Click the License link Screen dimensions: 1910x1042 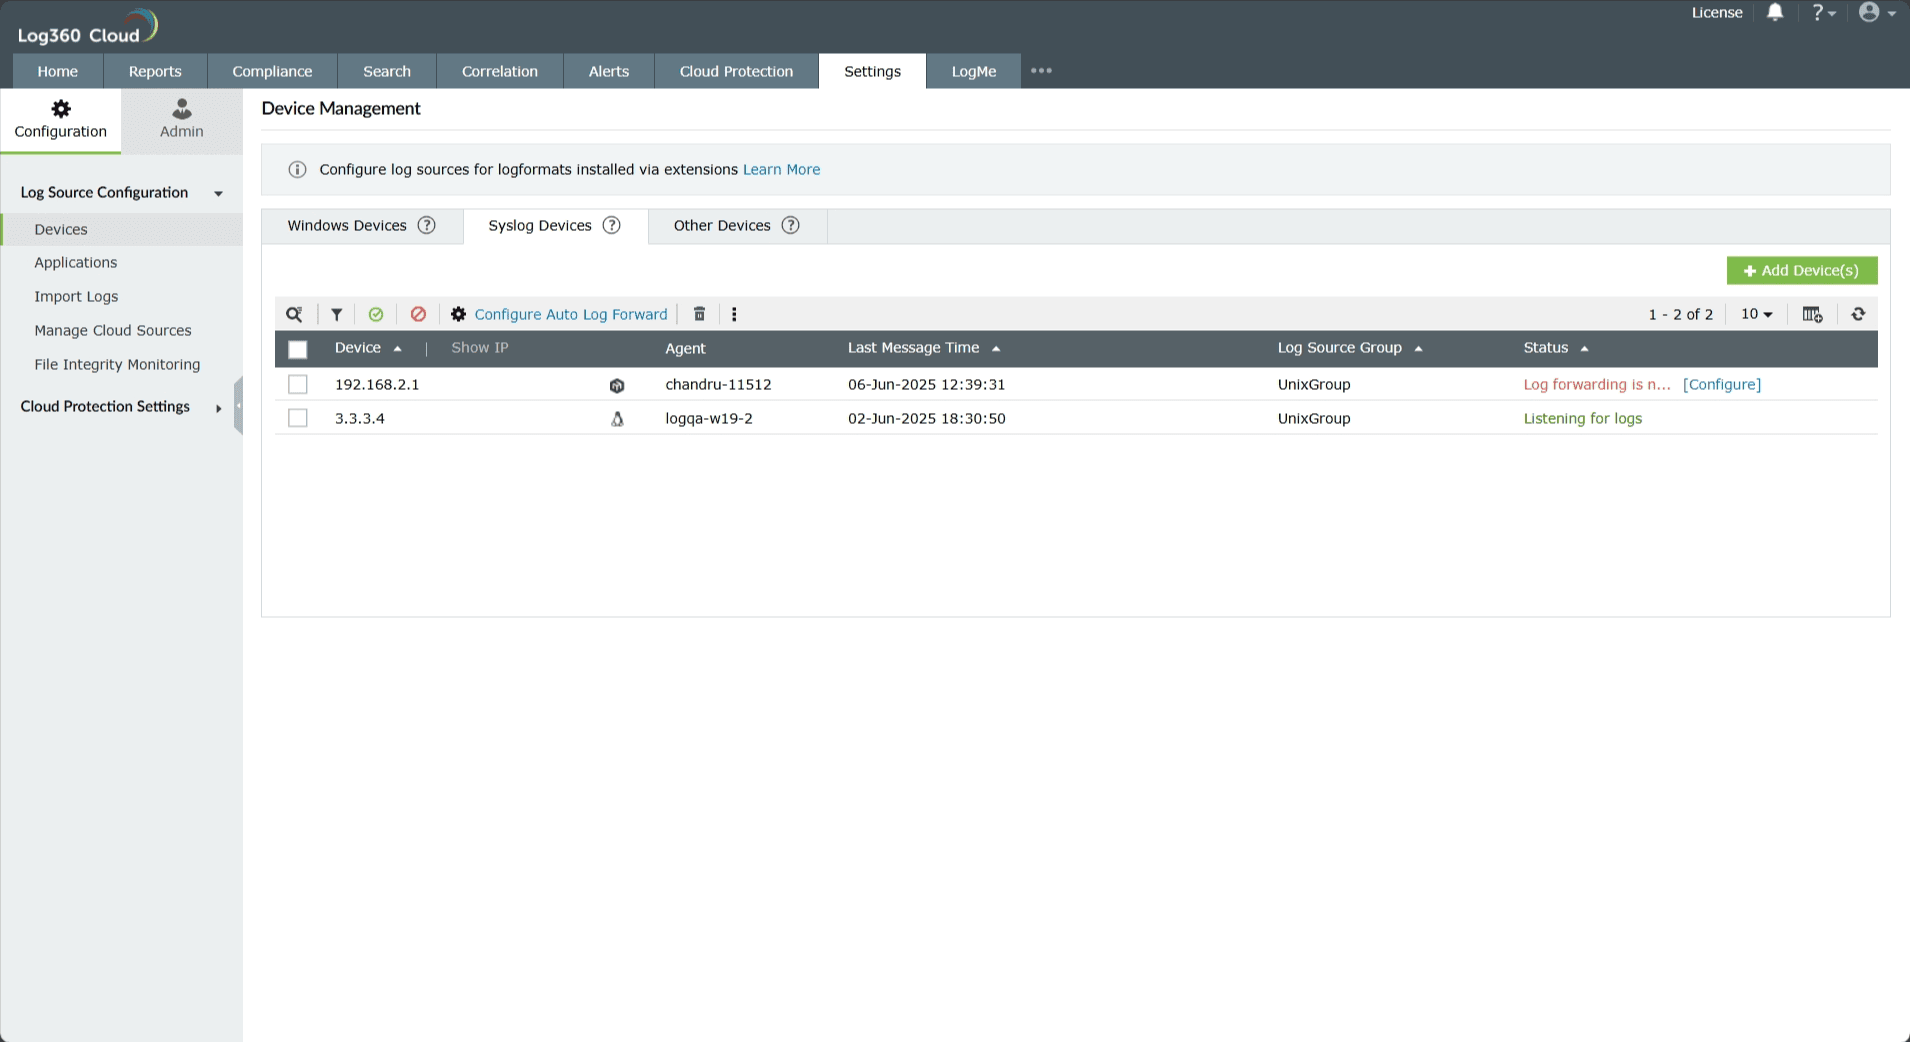(x=1717, y=12)
